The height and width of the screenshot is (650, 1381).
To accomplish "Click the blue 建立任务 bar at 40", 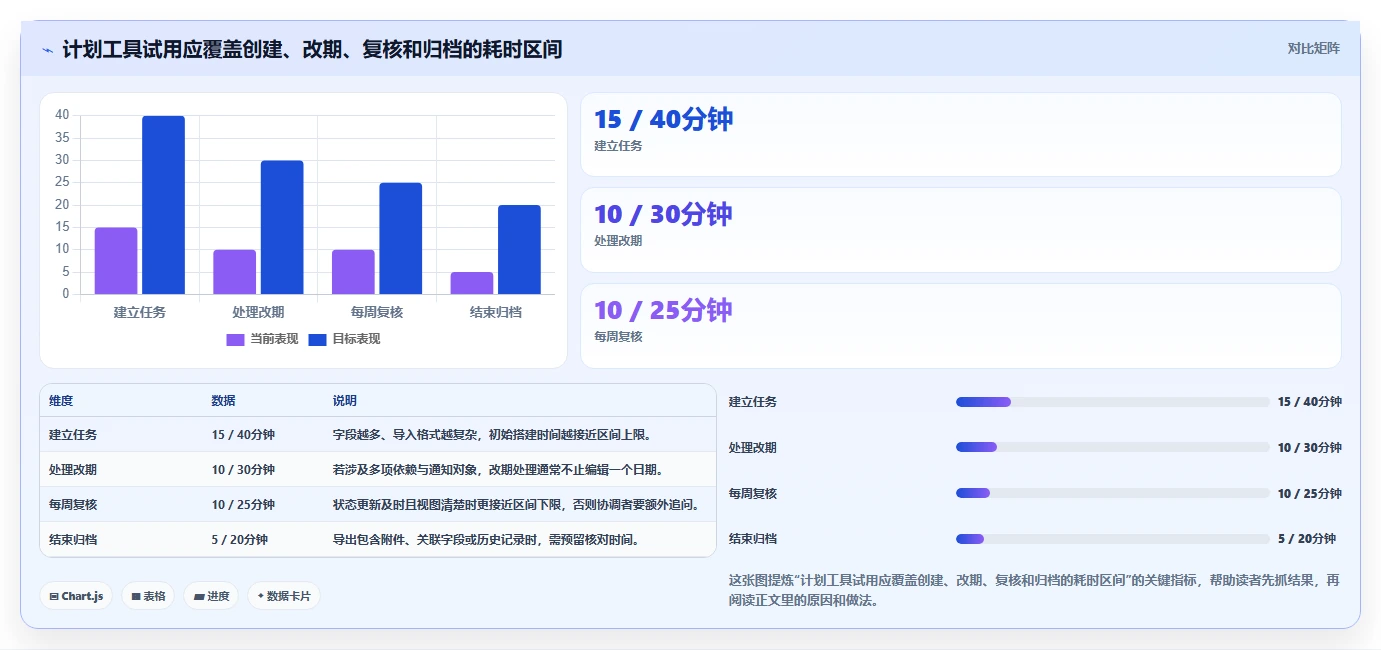I will pos(163,205).
